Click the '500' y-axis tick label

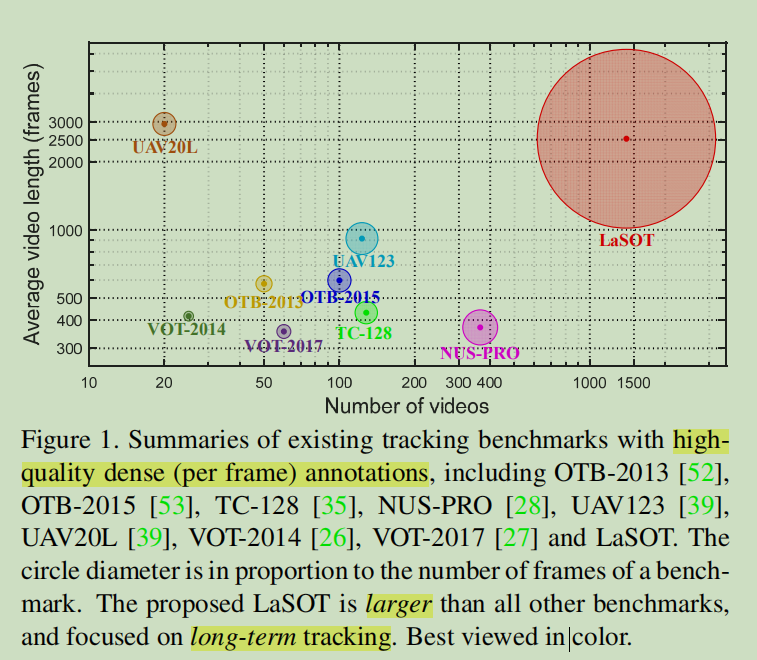[x=70, y=299]
